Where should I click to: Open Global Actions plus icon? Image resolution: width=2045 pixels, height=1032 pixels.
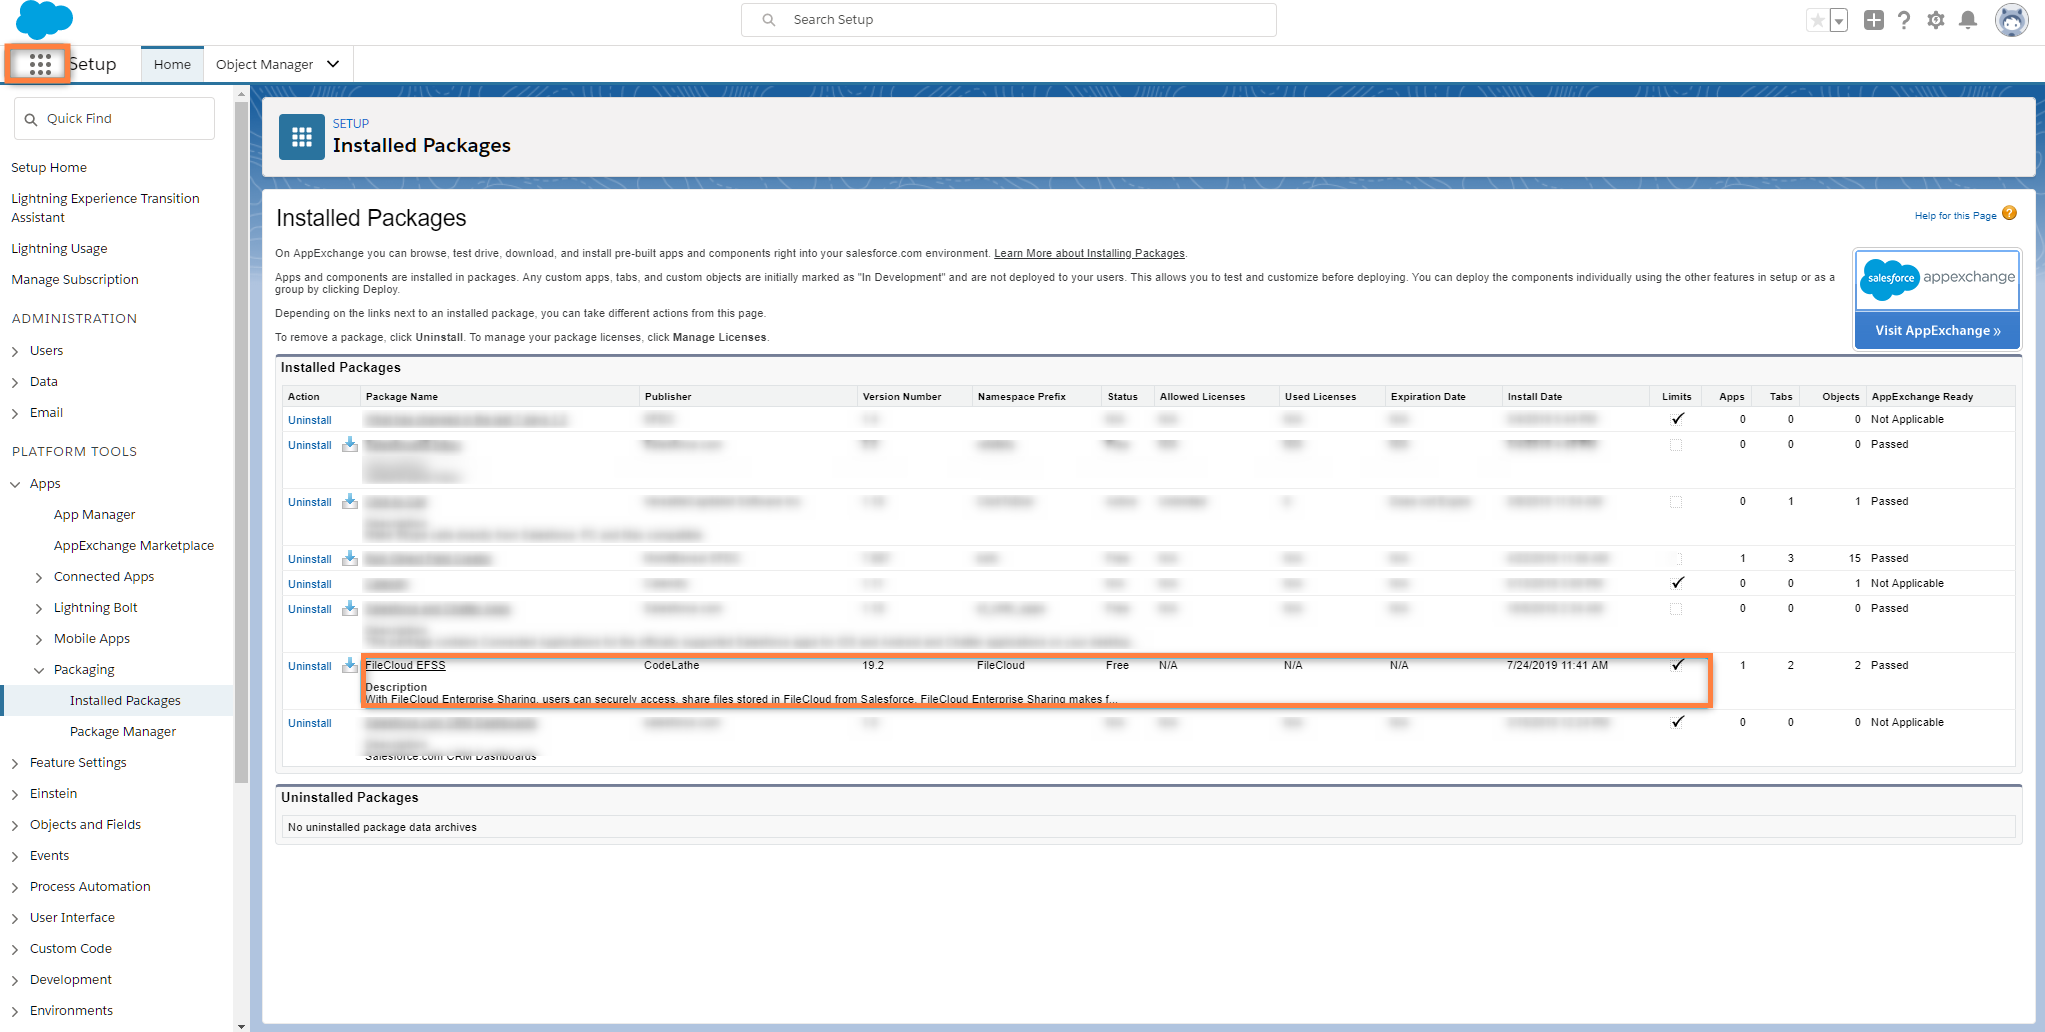click(1873, 20)
